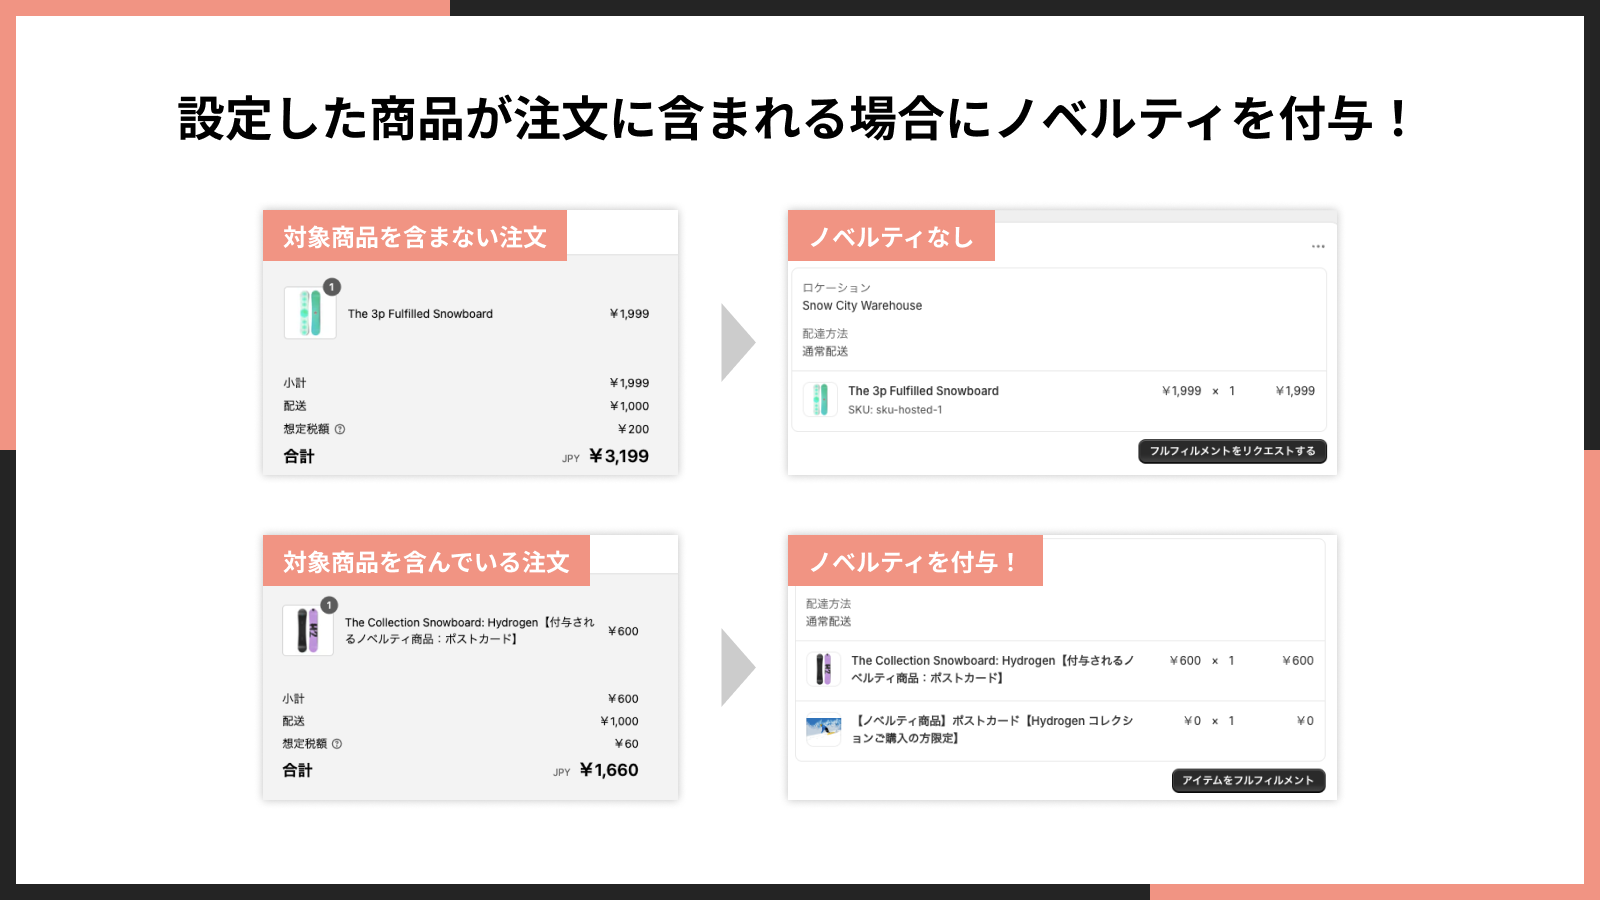Click the ¥3,199 order total amount

pos(619,456)
